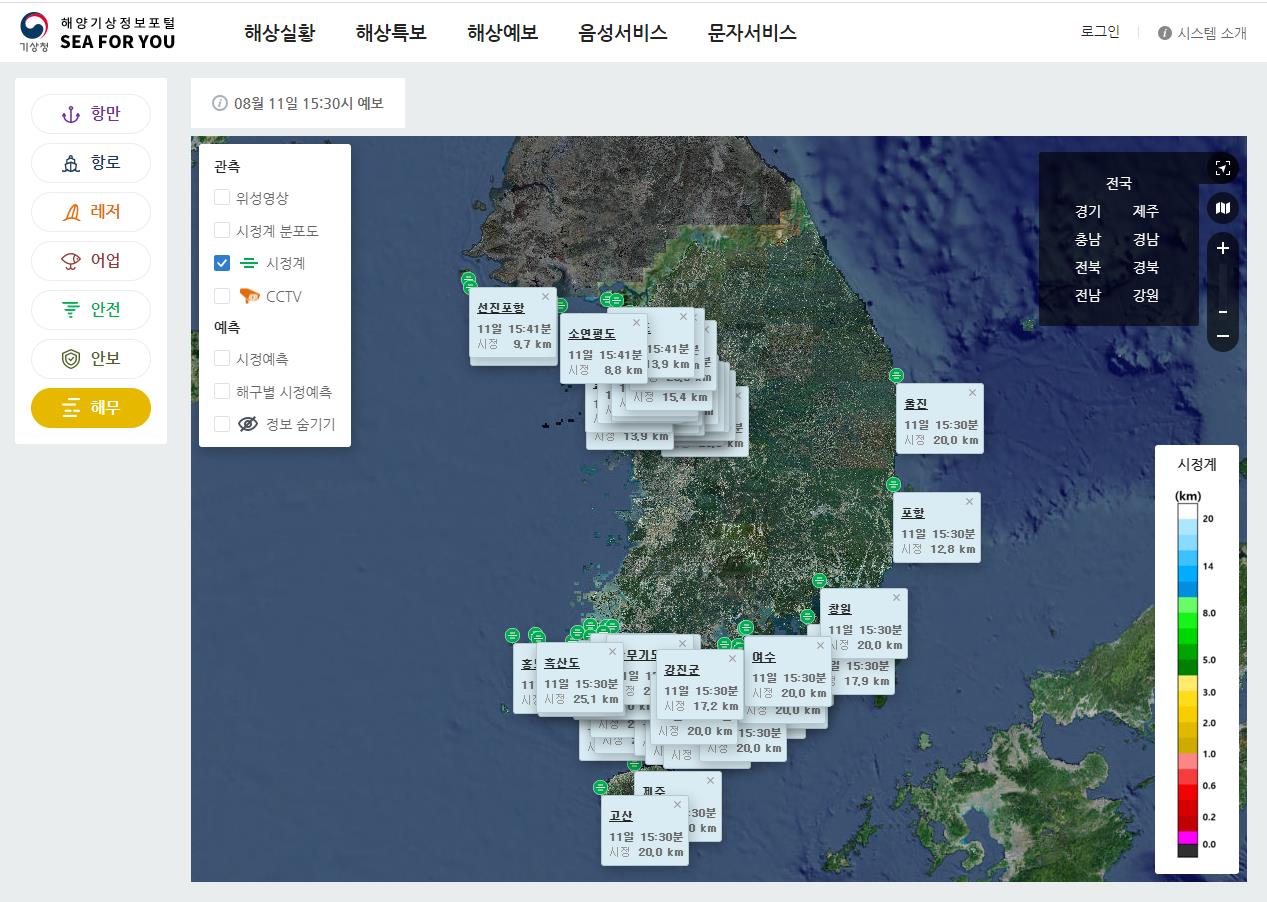Open the 항로 (route) category
1267x902 pixels.
point(91,163)
